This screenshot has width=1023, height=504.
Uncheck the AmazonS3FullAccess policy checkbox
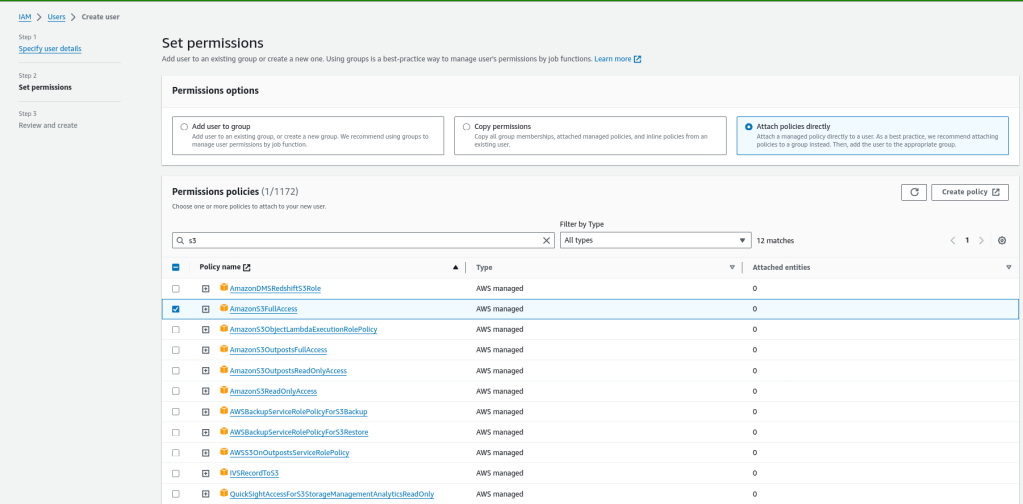coord(176,309)
